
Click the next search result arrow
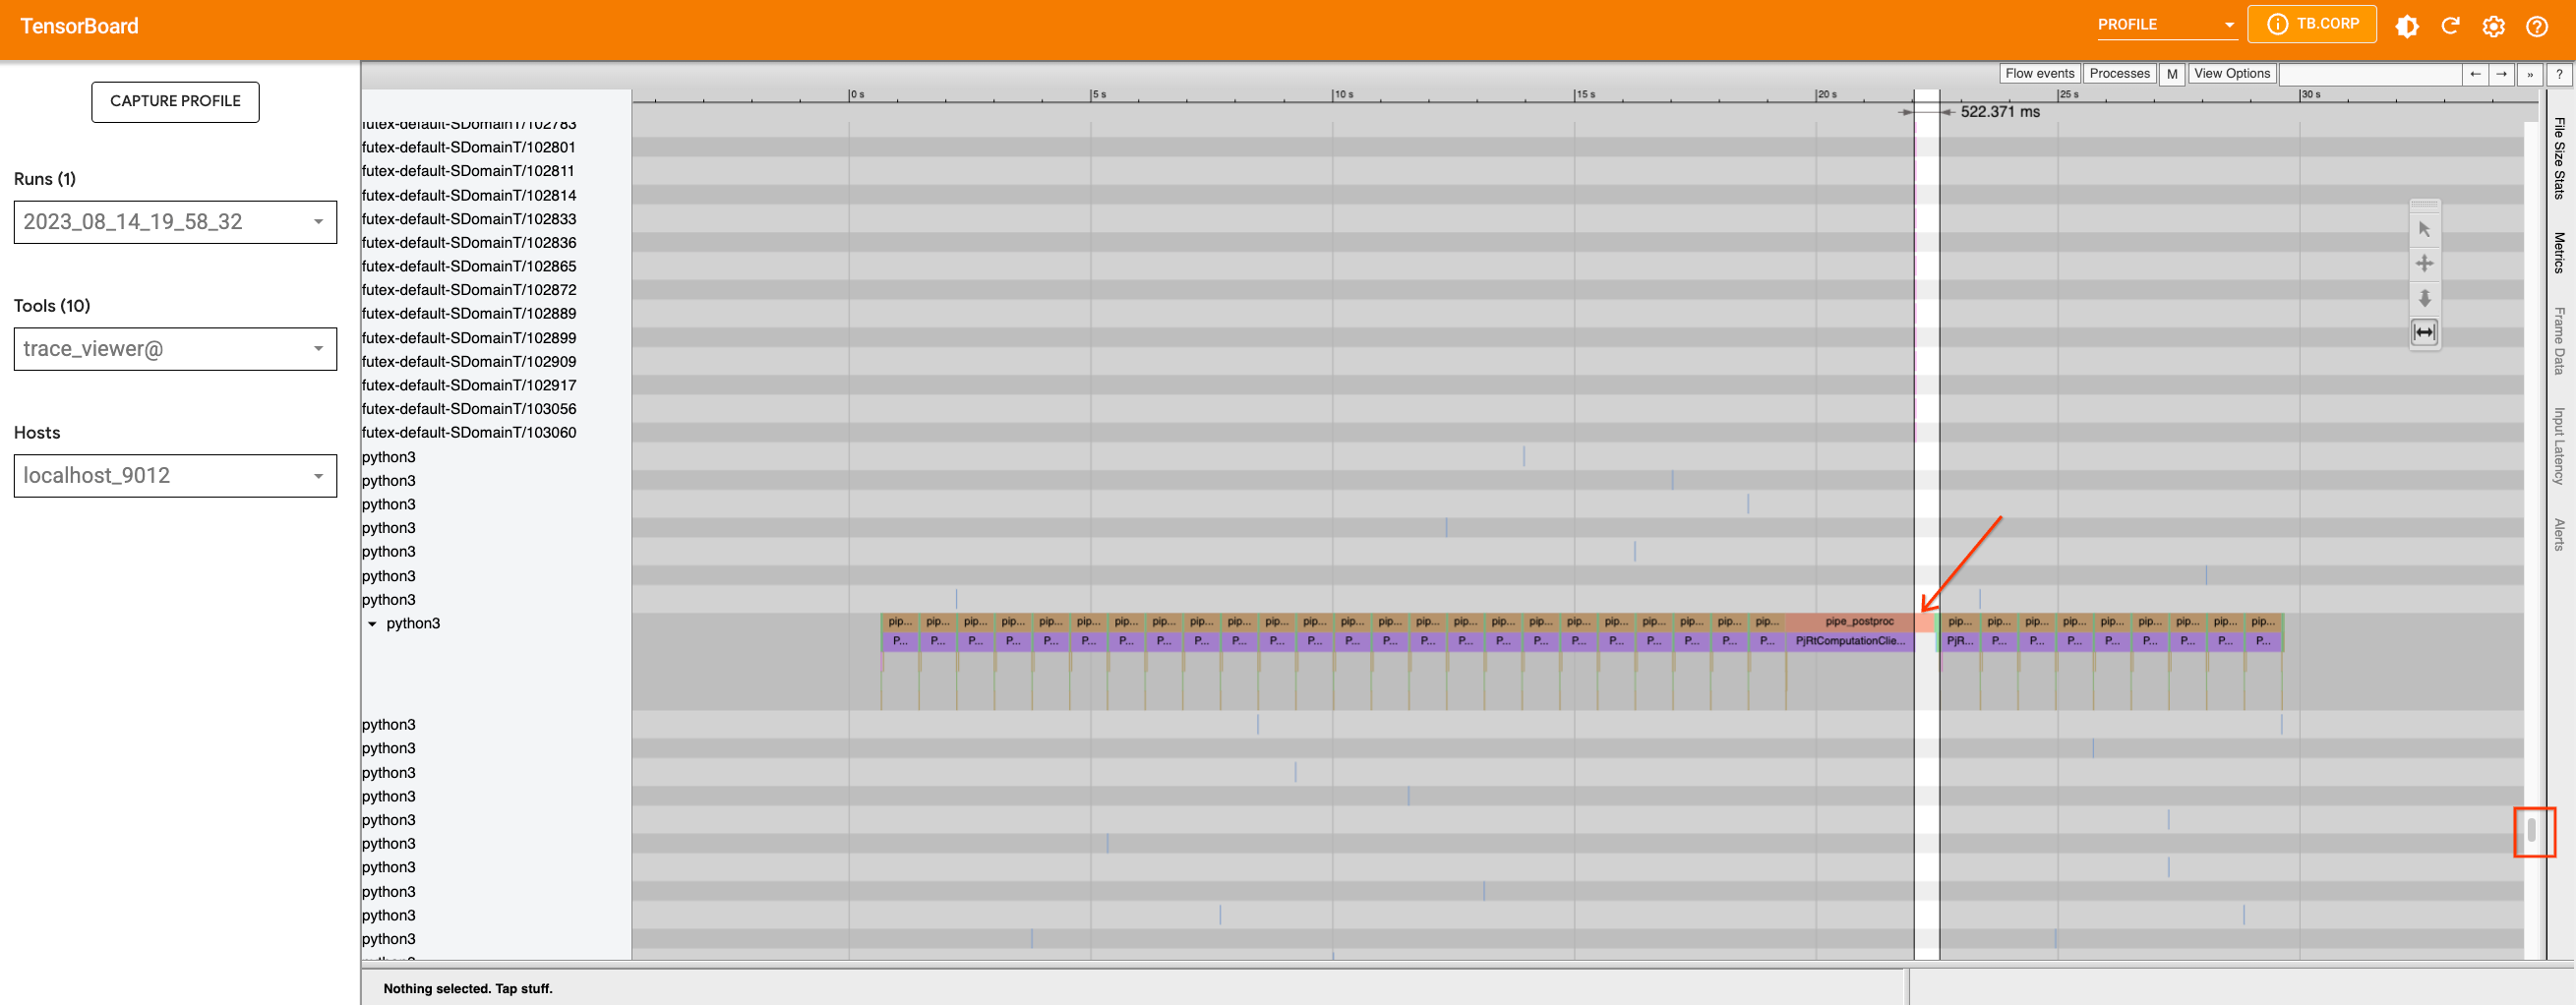pos(2501,74)
